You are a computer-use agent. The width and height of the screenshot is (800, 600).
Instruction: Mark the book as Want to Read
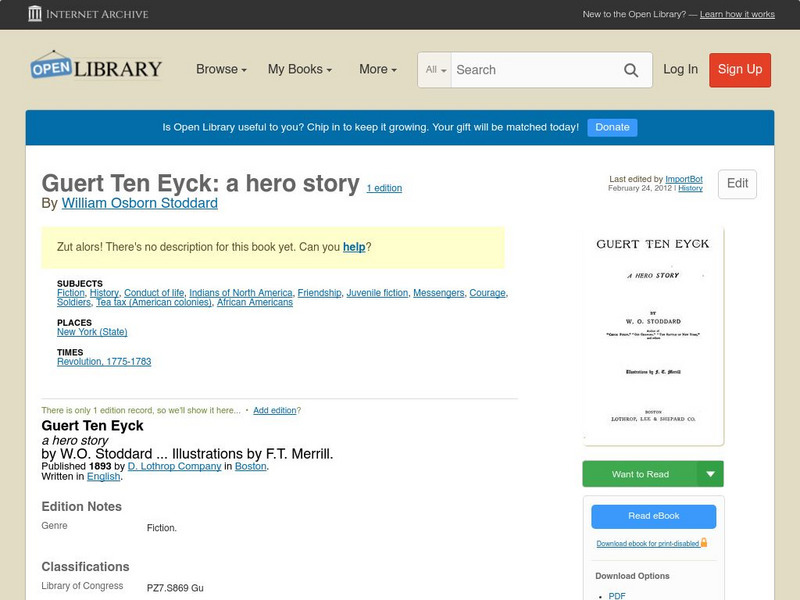[640, 474]
